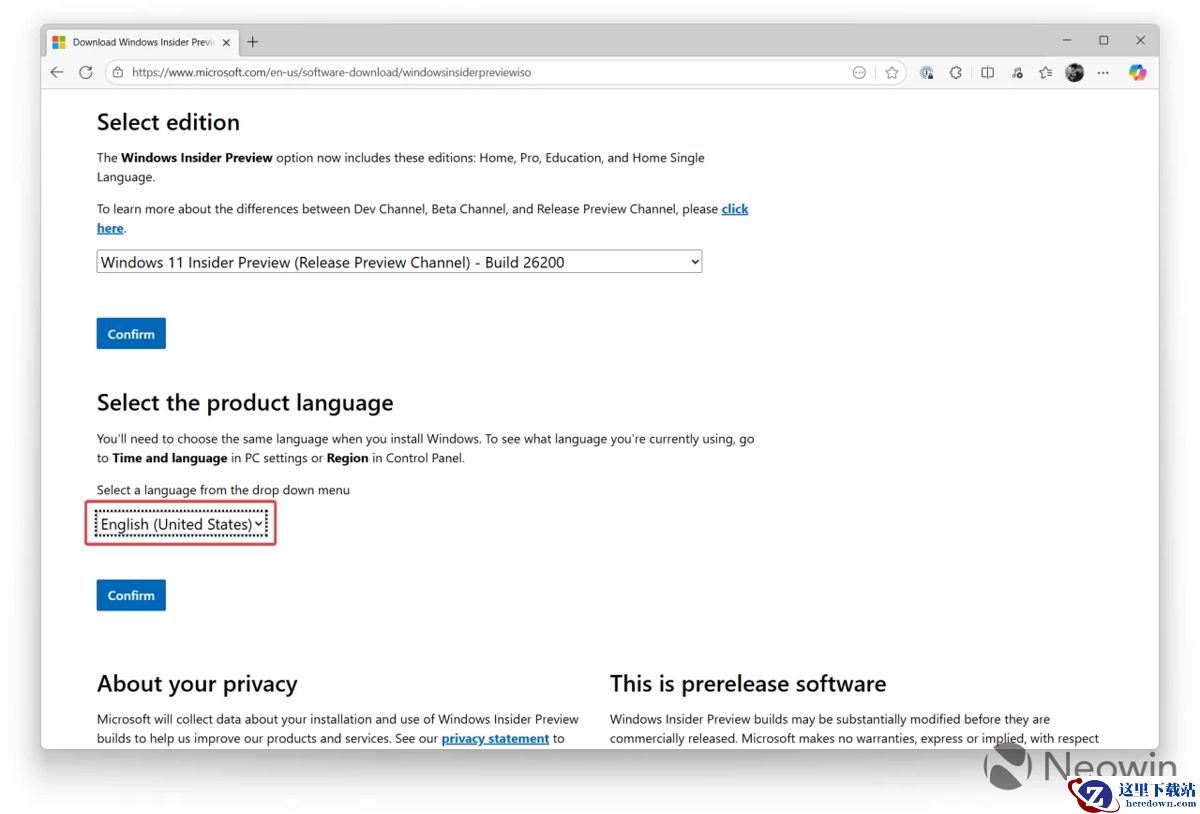Screen dimensions: 1200x814
Task: Open the Extensions puzzle piece icon
Action: click(956, 72)
